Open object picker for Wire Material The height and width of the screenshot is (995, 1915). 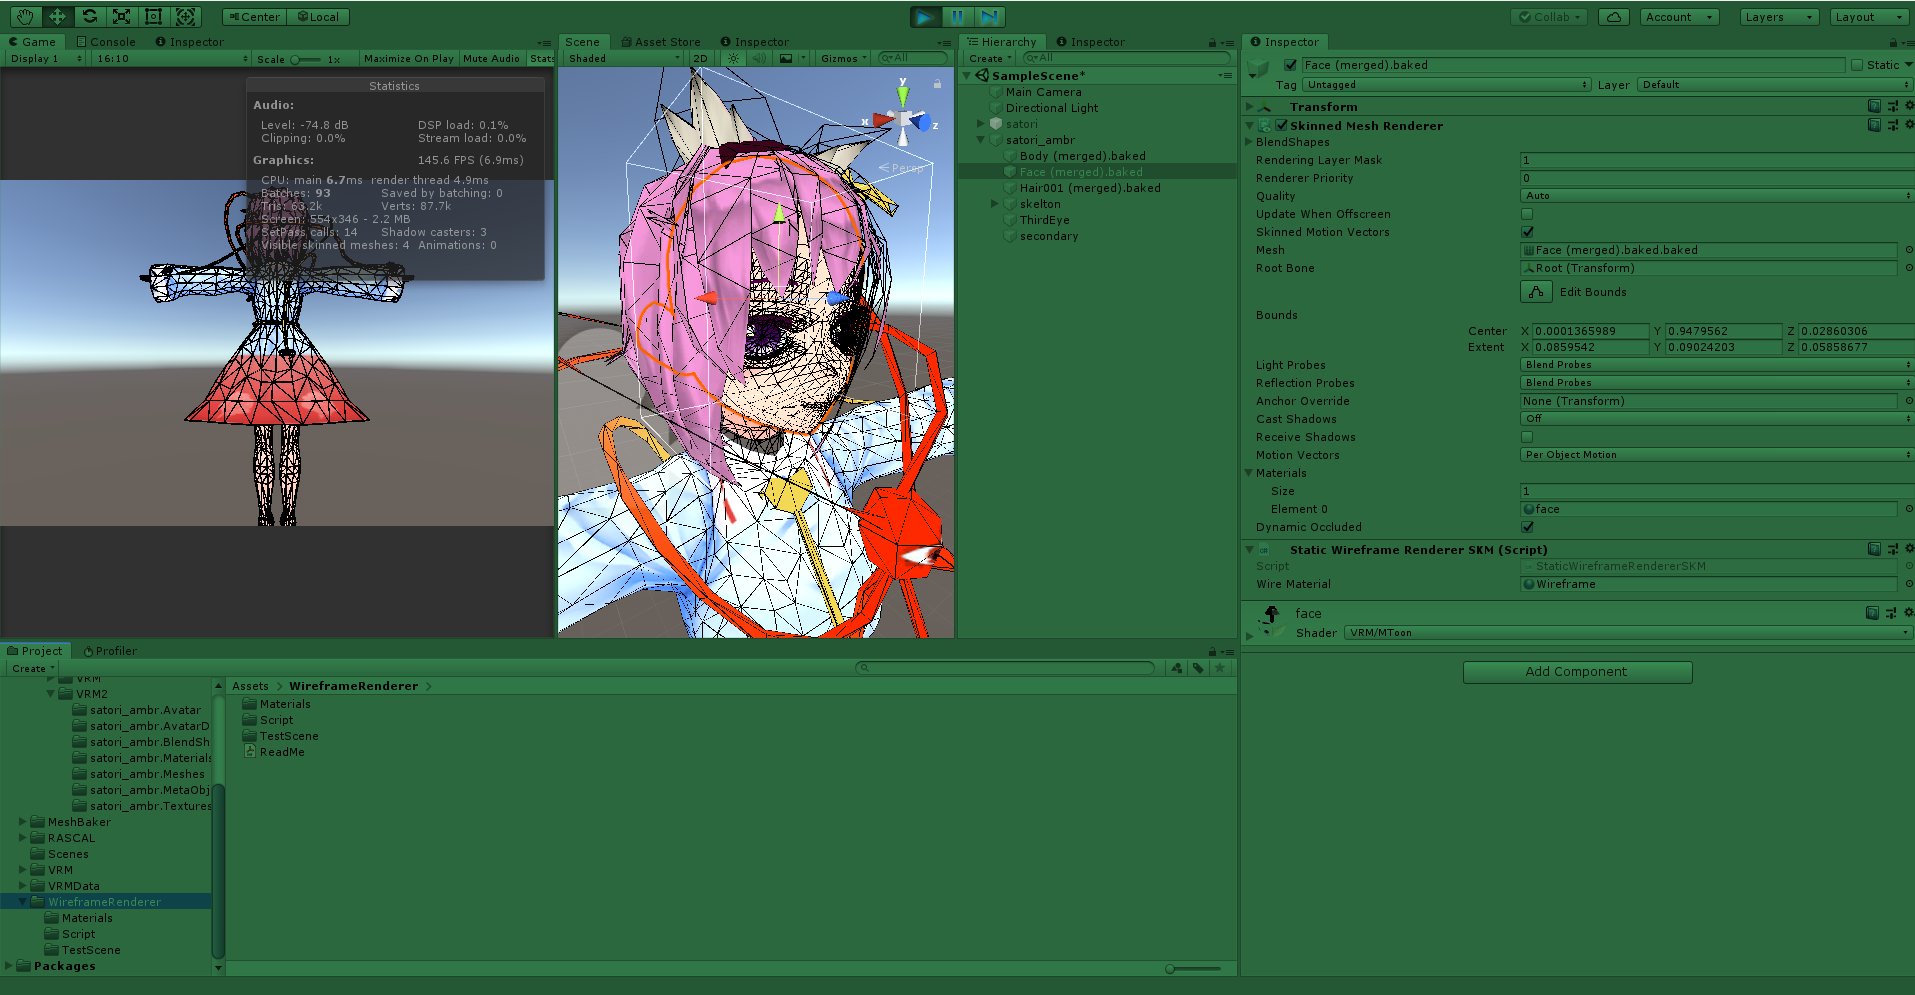(1908, 584)
